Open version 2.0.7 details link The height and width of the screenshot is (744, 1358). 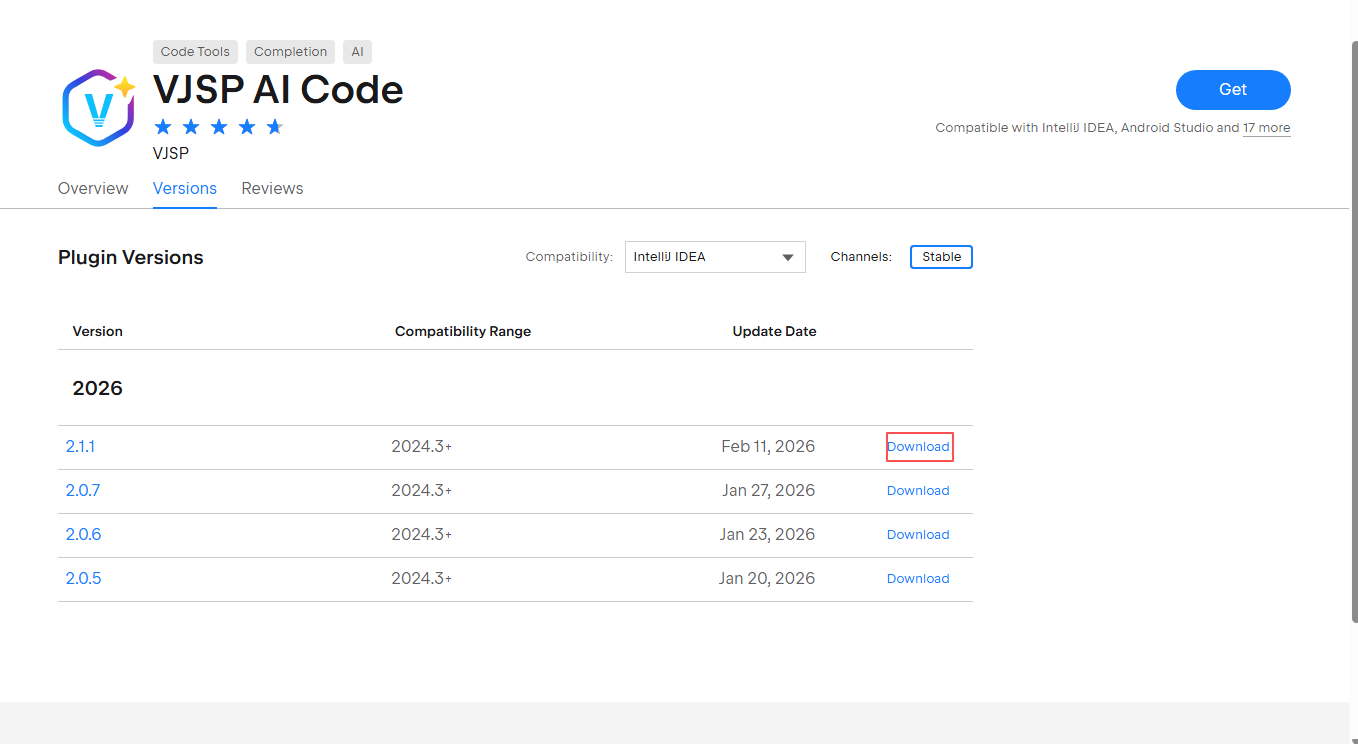tap(83, 491)
